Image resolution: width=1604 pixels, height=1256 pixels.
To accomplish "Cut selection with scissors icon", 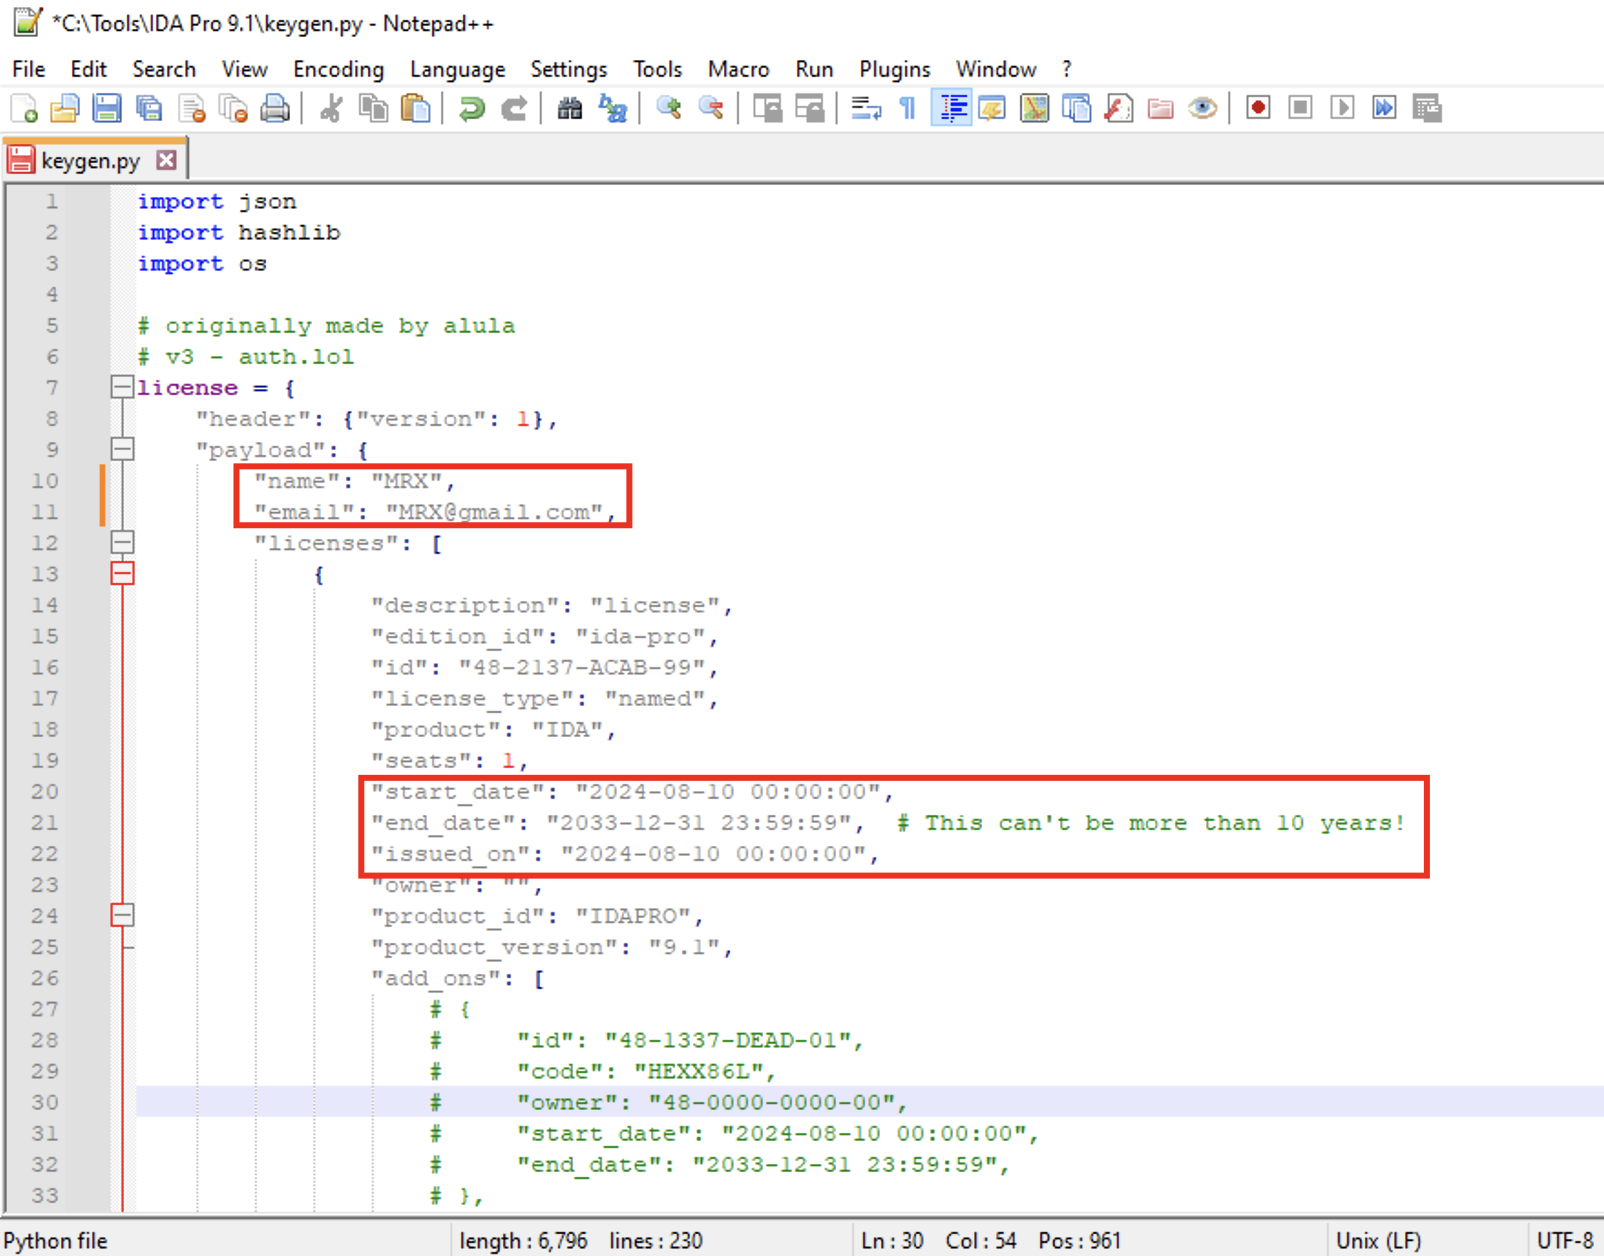I will pos(331,108).
